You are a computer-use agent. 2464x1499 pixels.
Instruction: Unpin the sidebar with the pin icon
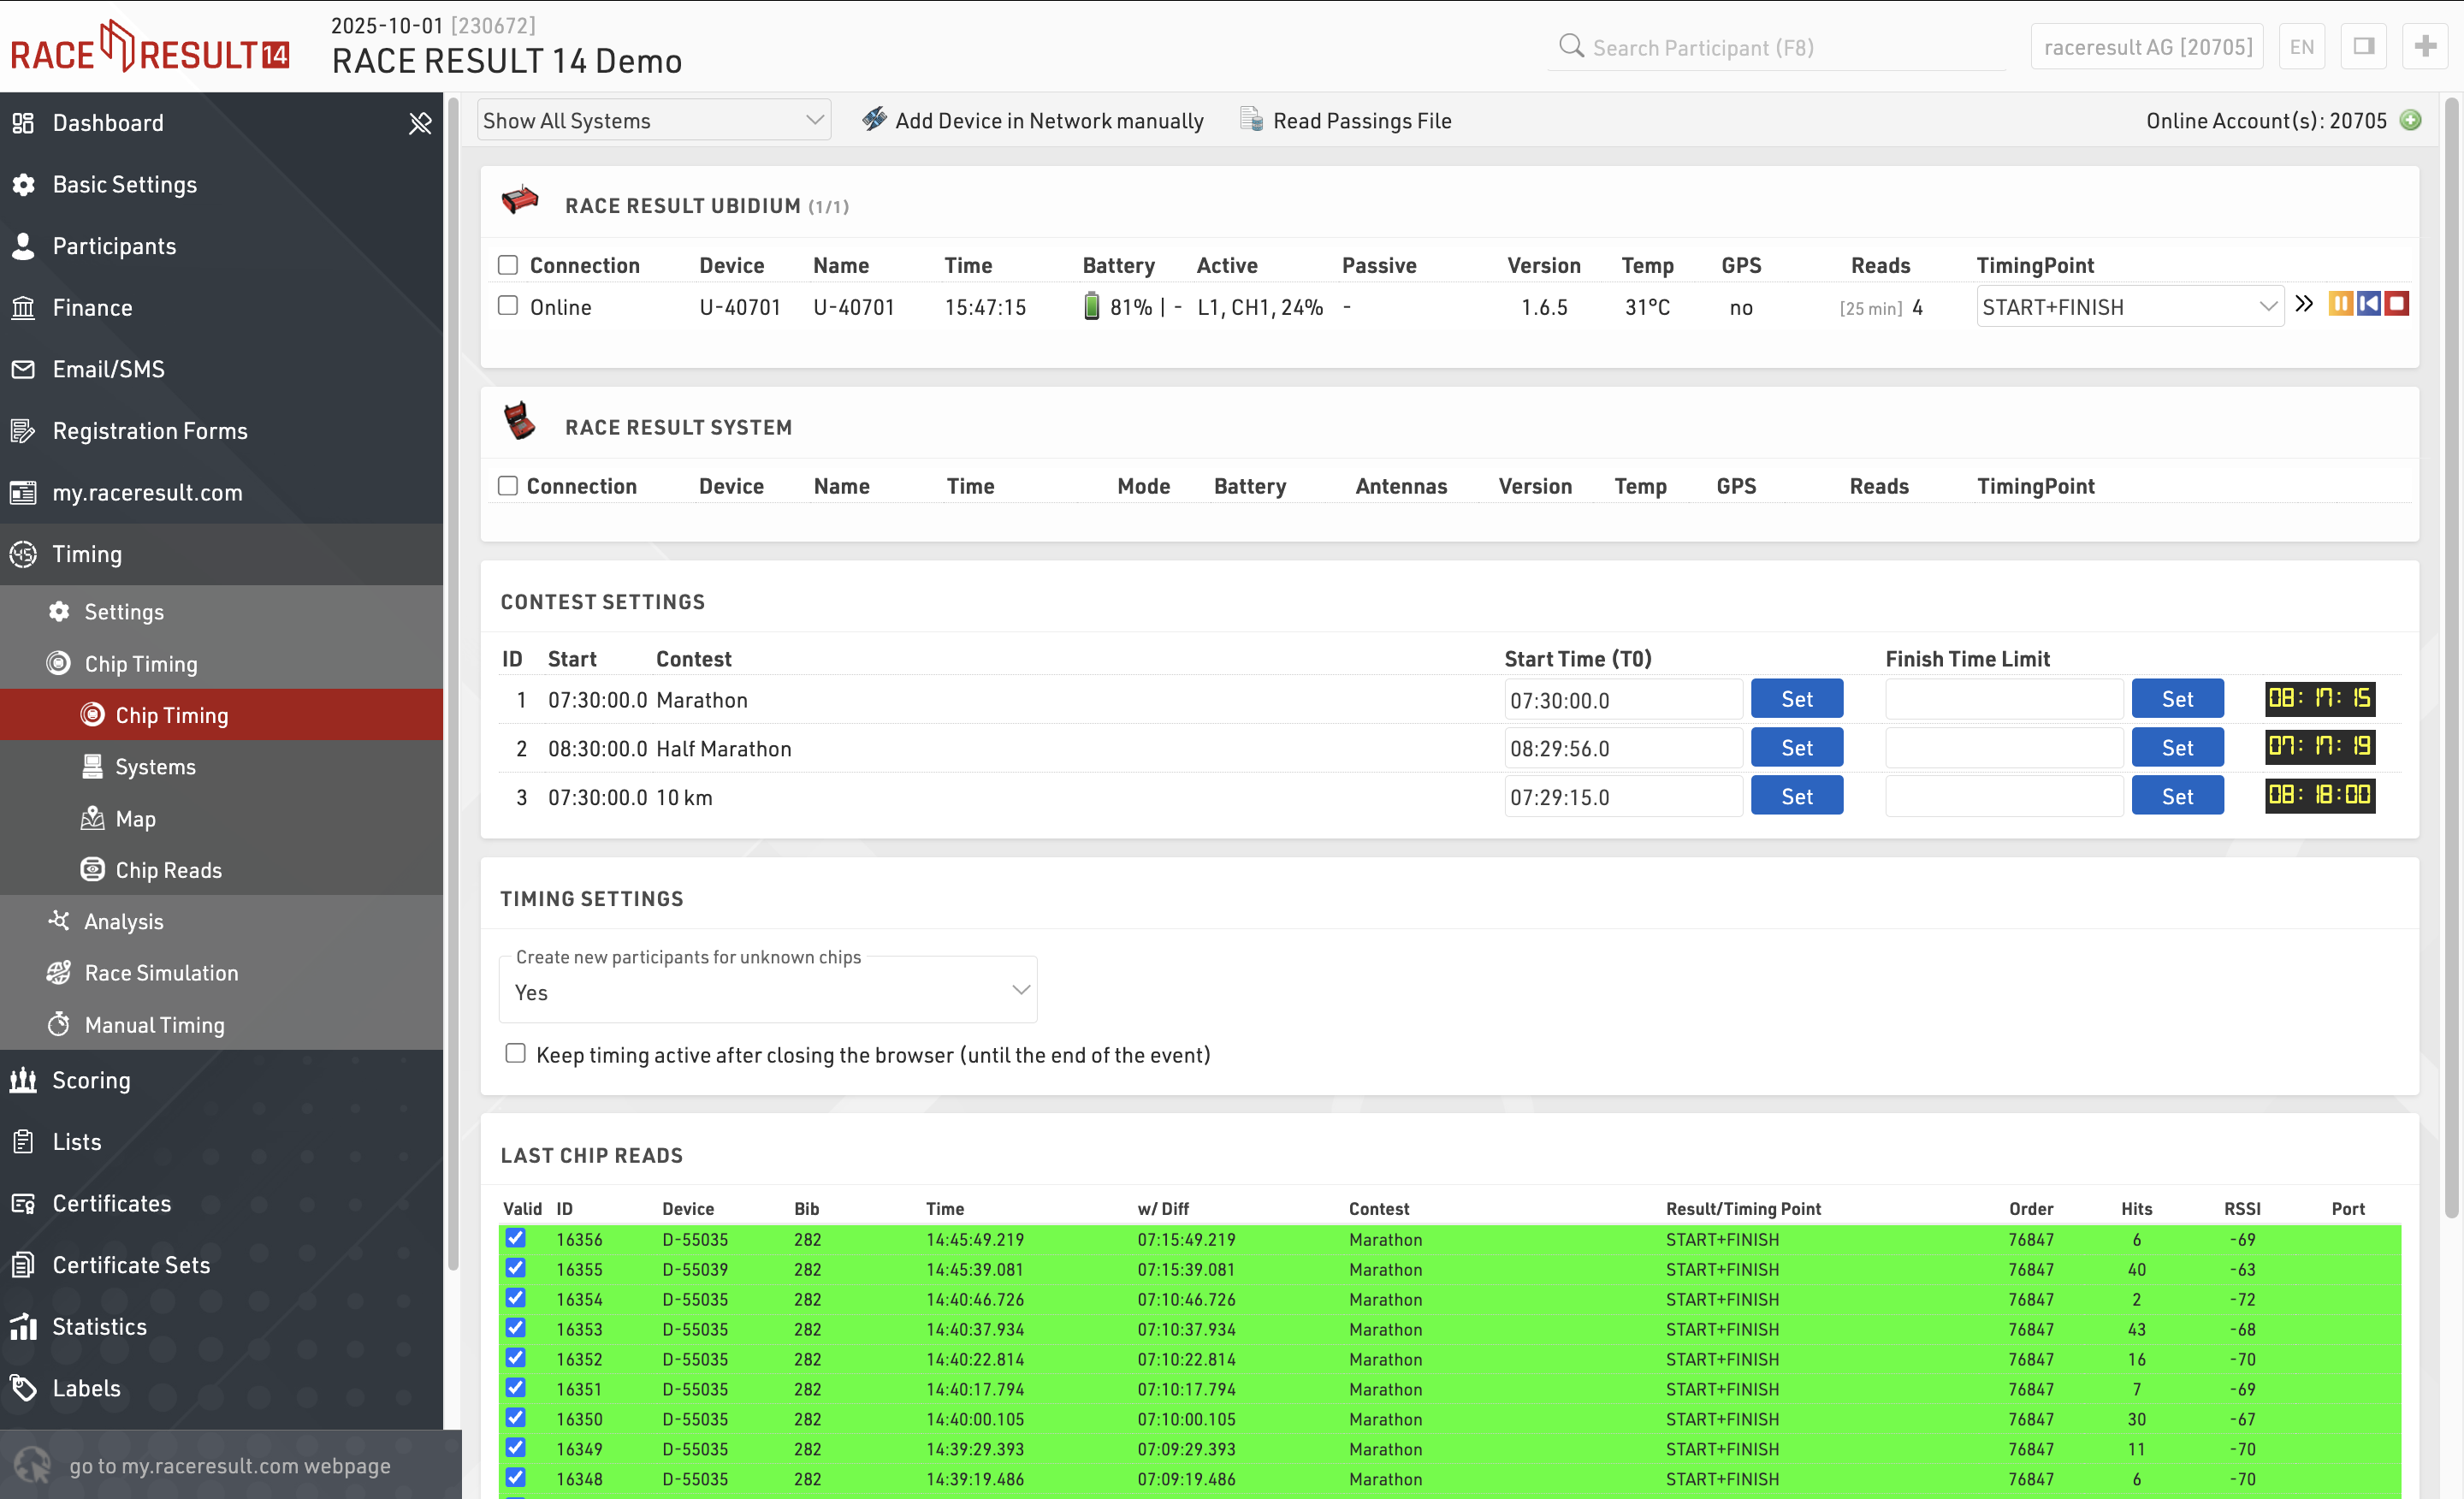[419, 123]
